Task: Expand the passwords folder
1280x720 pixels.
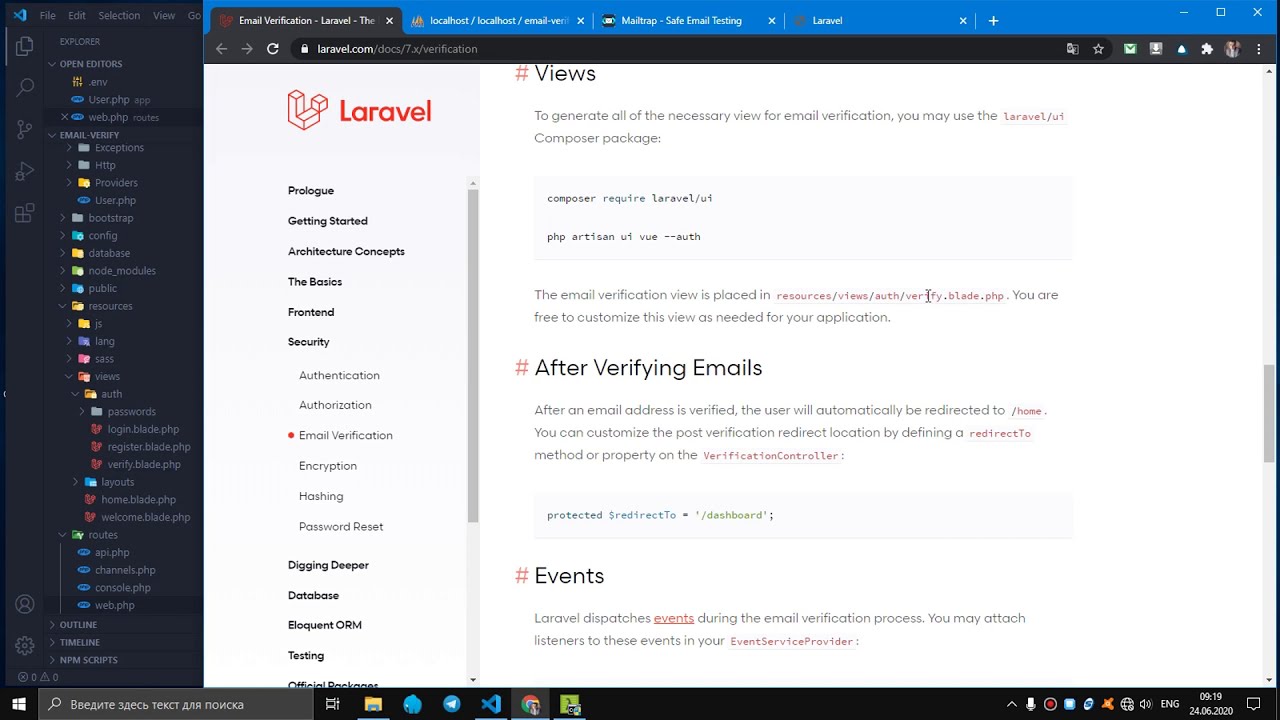Action: [131, 411]
